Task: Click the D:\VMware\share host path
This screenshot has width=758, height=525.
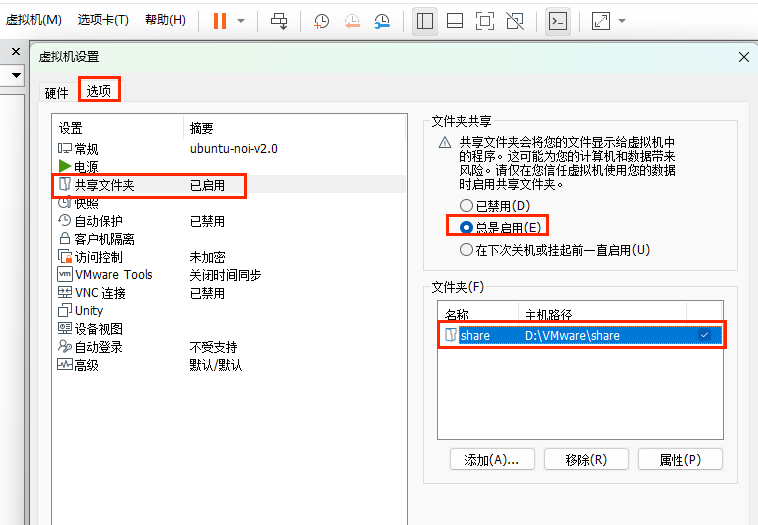Action: [x=572, y=335]
